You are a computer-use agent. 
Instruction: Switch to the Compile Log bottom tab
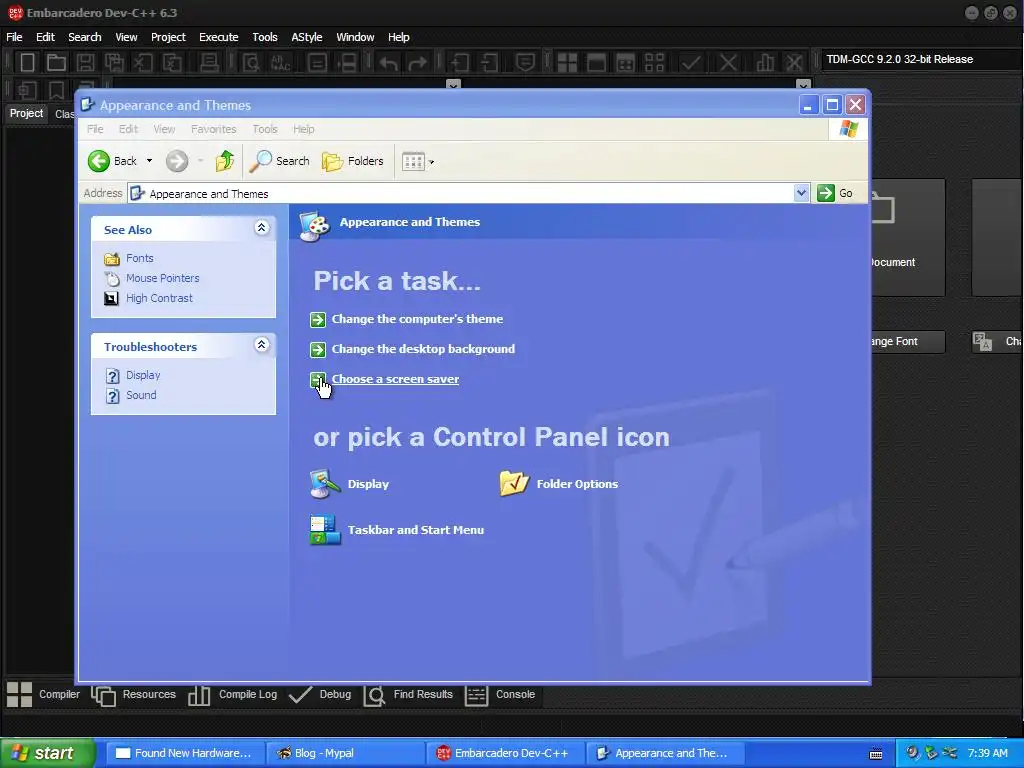[232, 695]
